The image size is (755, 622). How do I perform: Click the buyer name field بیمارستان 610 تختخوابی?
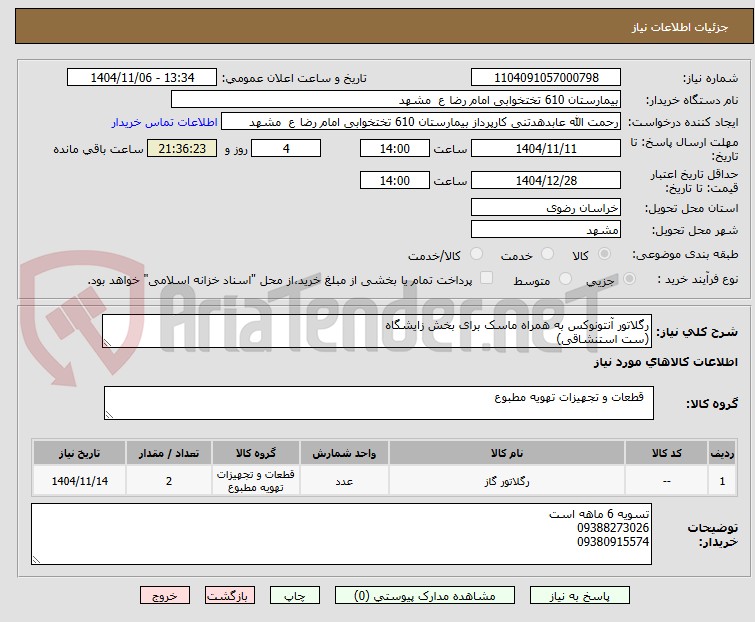click(x=396, y=100)
